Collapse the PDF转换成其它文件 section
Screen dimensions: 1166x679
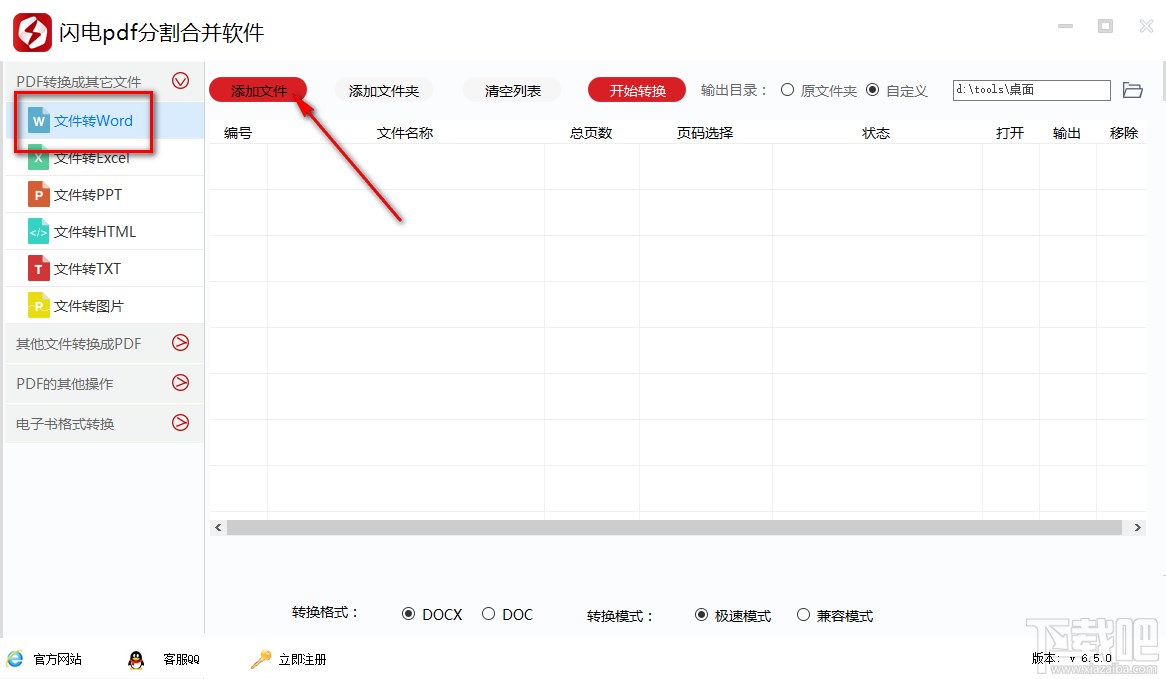coord(180,81)
